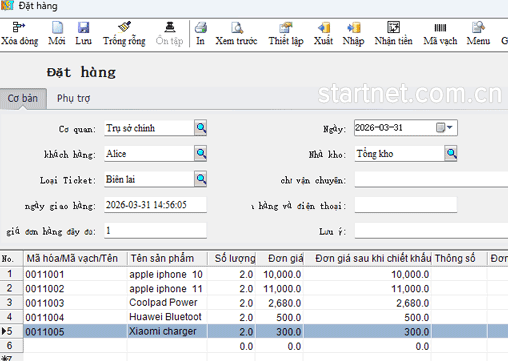
Task: Select product cell Huawei Bluetoot
Action: tap(167, 317)
